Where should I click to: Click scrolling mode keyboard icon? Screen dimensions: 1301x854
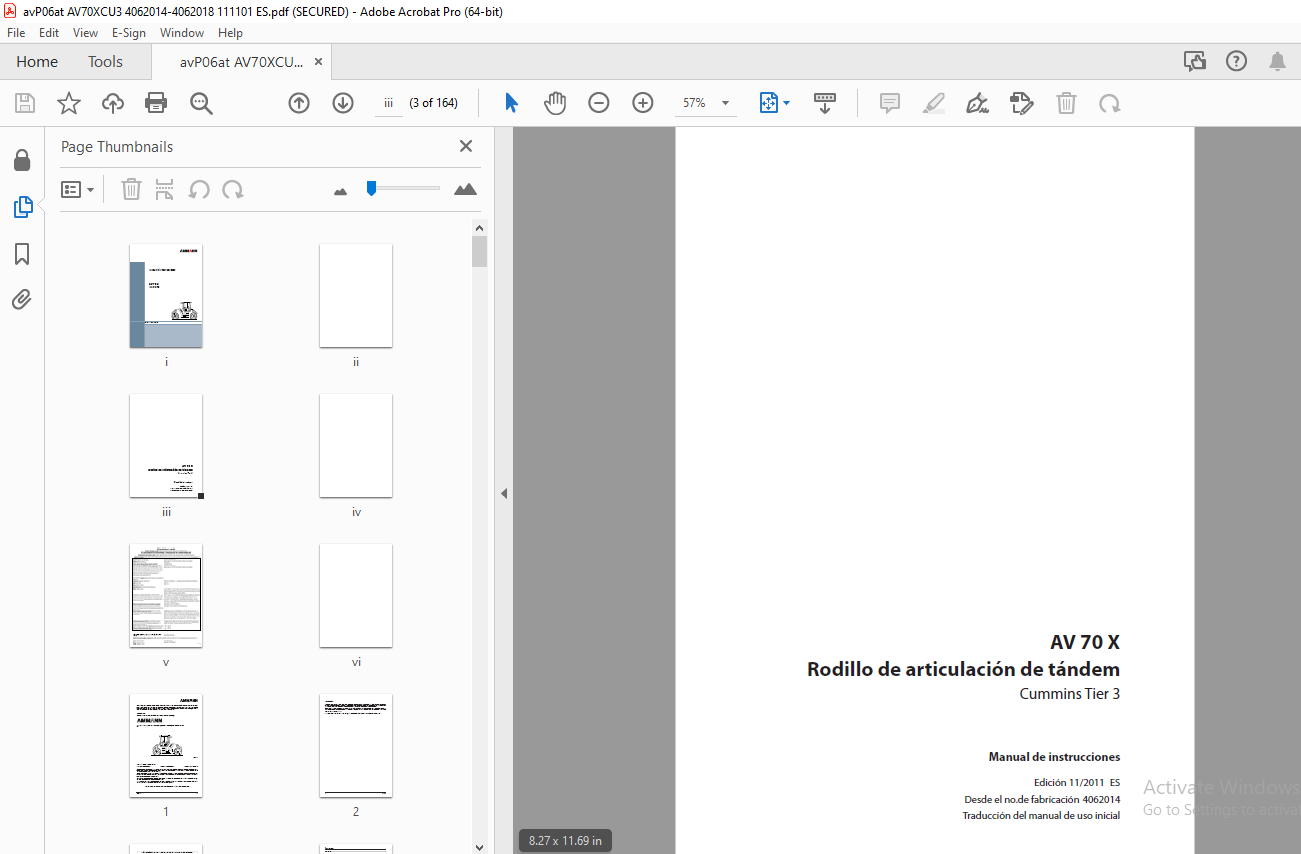[x=825, y=103]
